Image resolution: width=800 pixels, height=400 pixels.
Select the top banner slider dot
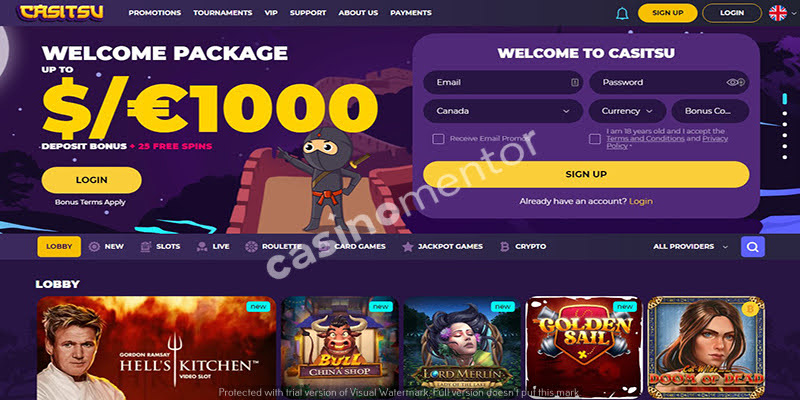pyautogui.click(x=785, y=97)
